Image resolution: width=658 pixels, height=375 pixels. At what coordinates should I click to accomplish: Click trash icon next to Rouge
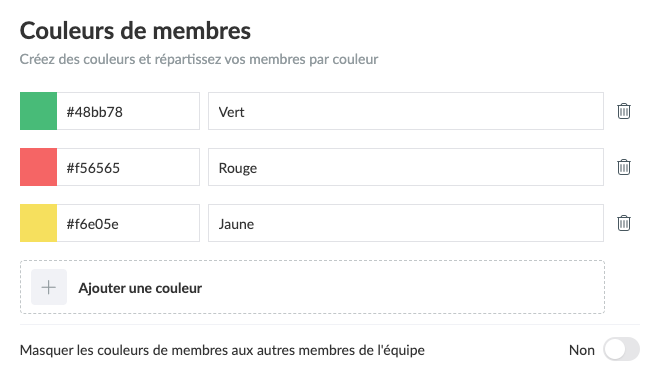point(624,167)
